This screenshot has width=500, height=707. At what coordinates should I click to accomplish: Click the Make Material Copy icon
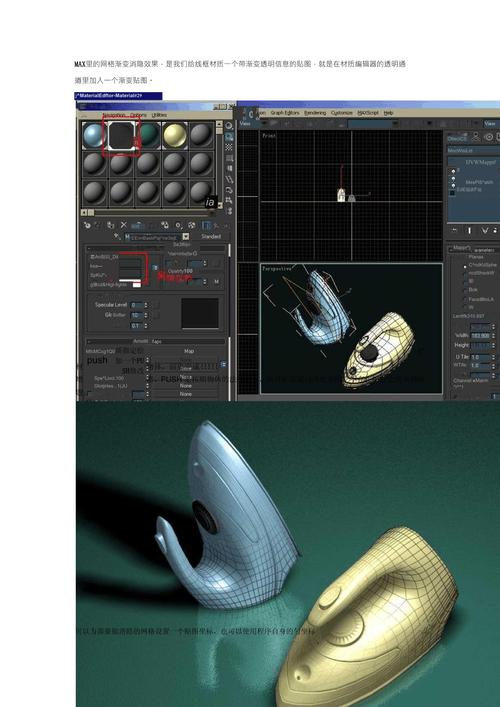[137, 225]
